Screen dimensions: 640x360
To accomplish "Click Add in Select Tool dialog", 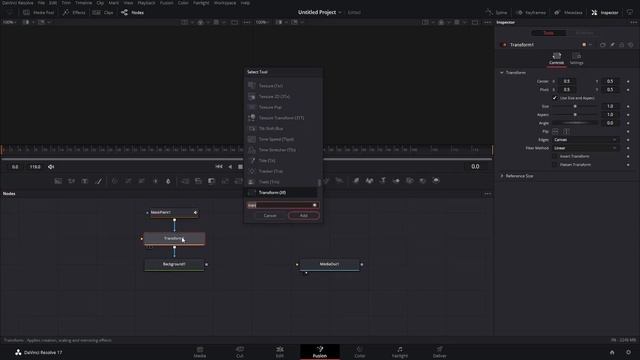I will point(304,216).
